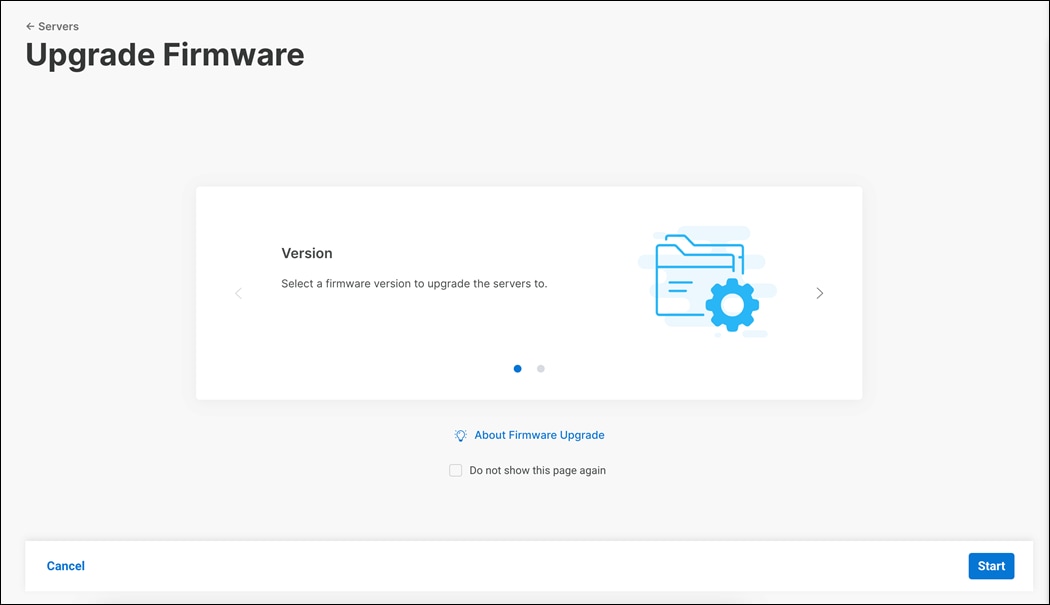Click the gear icon inside the card illustration
The height and width of the screenshot is (605, 1050).
pos(733,303)
